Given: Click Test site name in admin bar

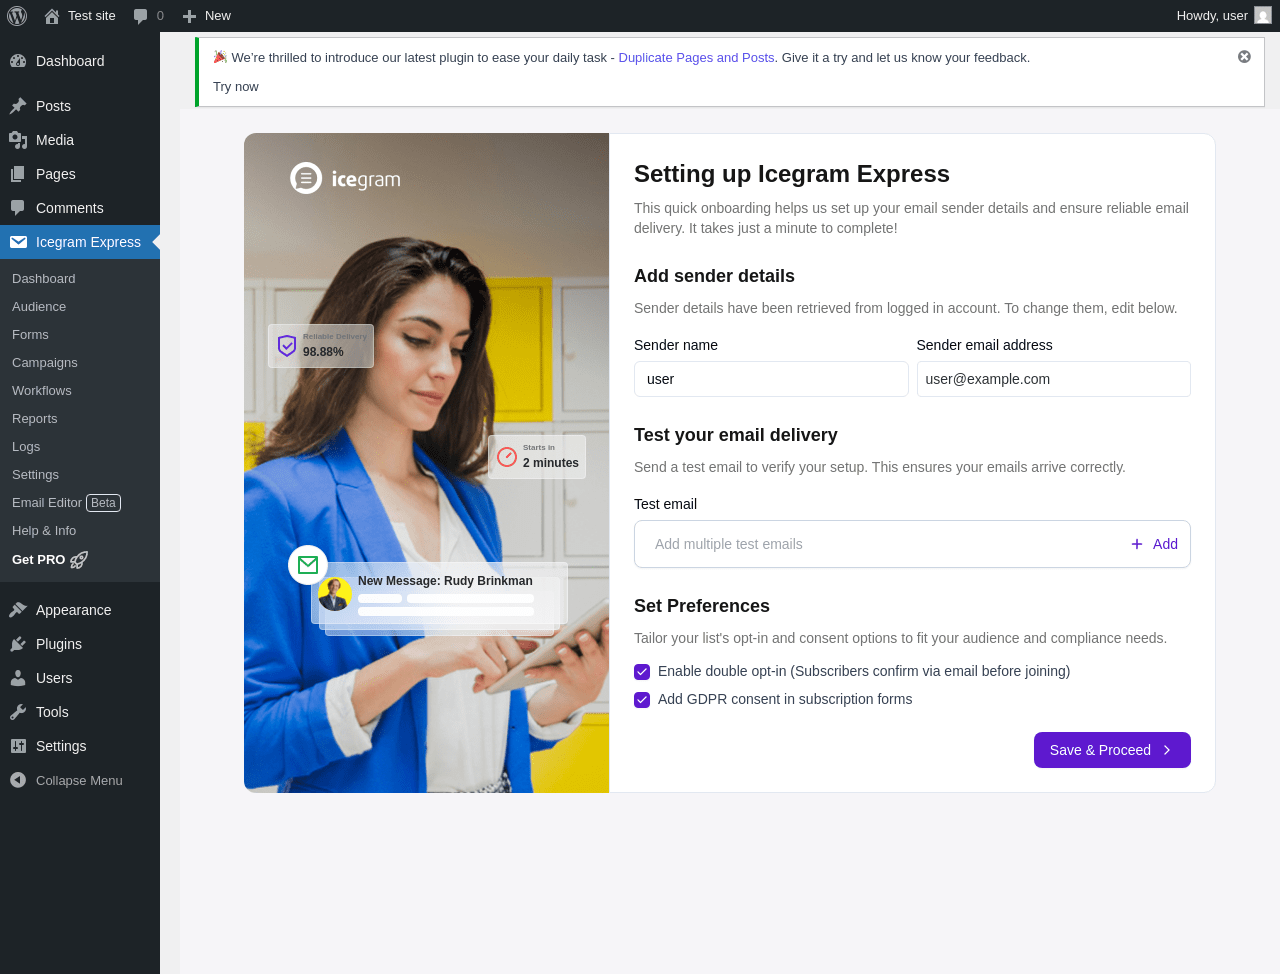Looking at the screenshot, I should coord(92,16).
